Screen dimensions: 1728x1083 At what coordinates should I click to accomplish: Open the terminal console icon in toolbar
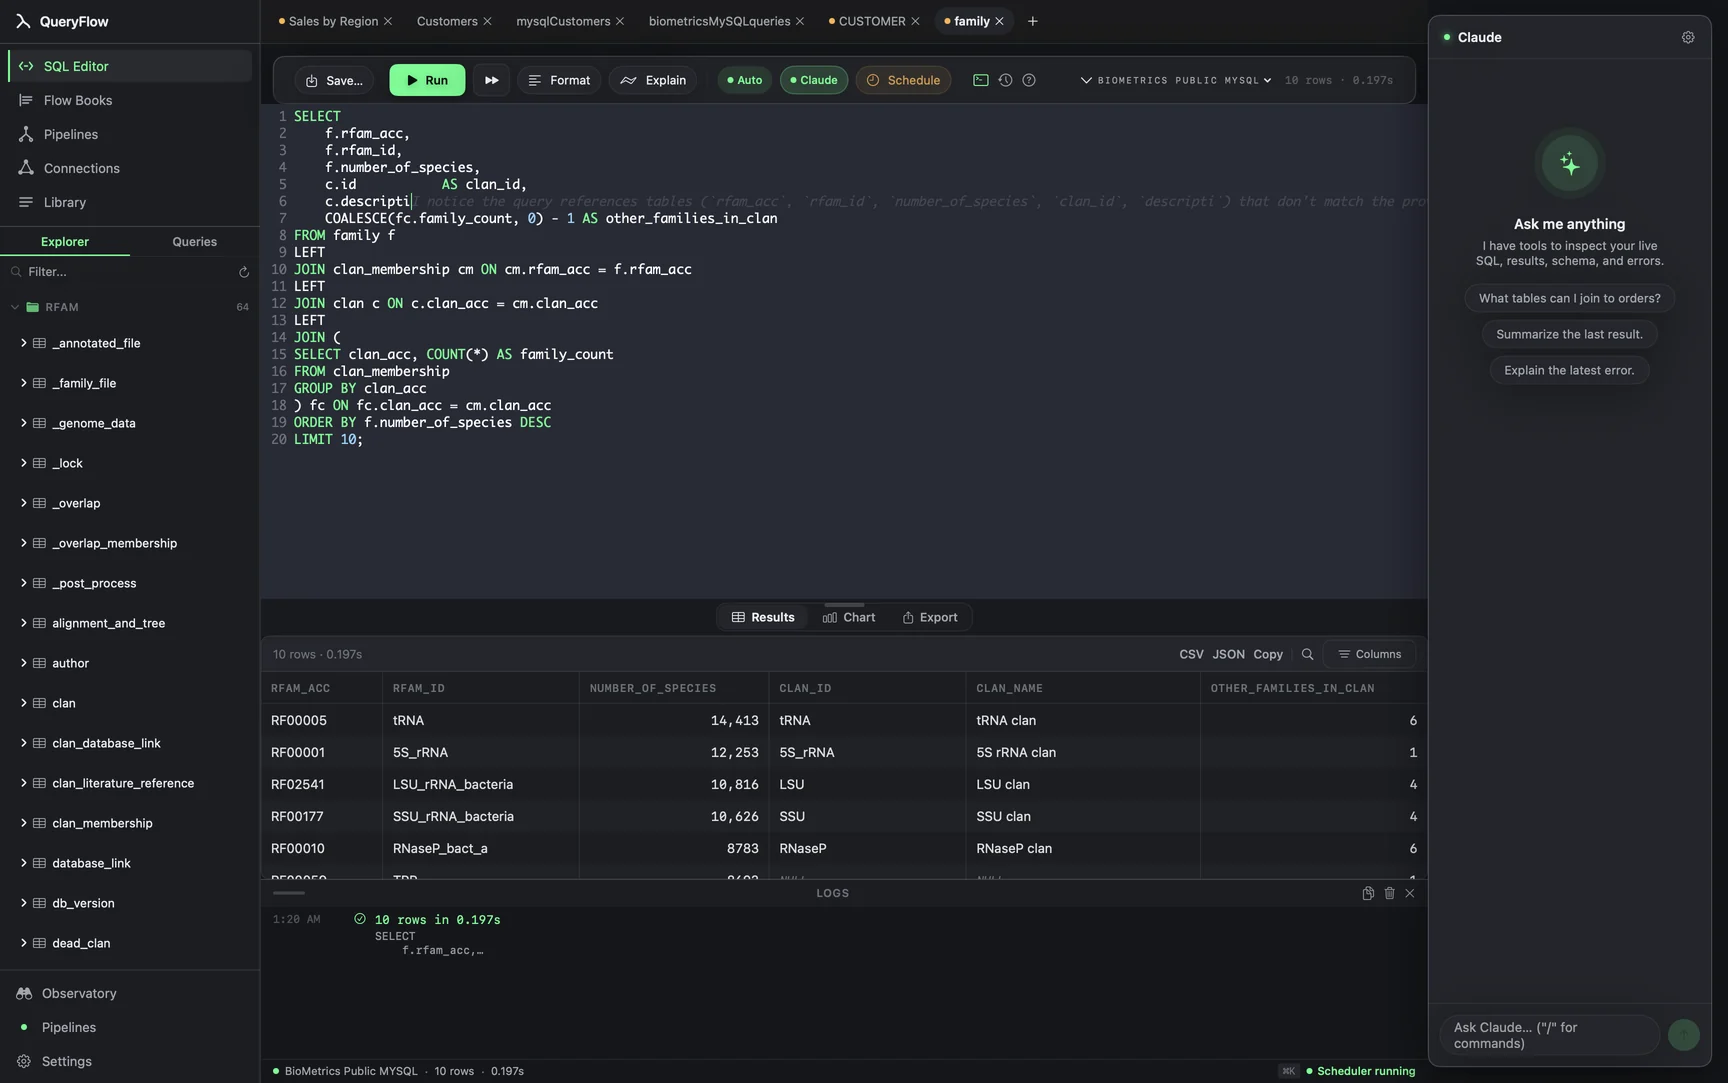point(980,80)
